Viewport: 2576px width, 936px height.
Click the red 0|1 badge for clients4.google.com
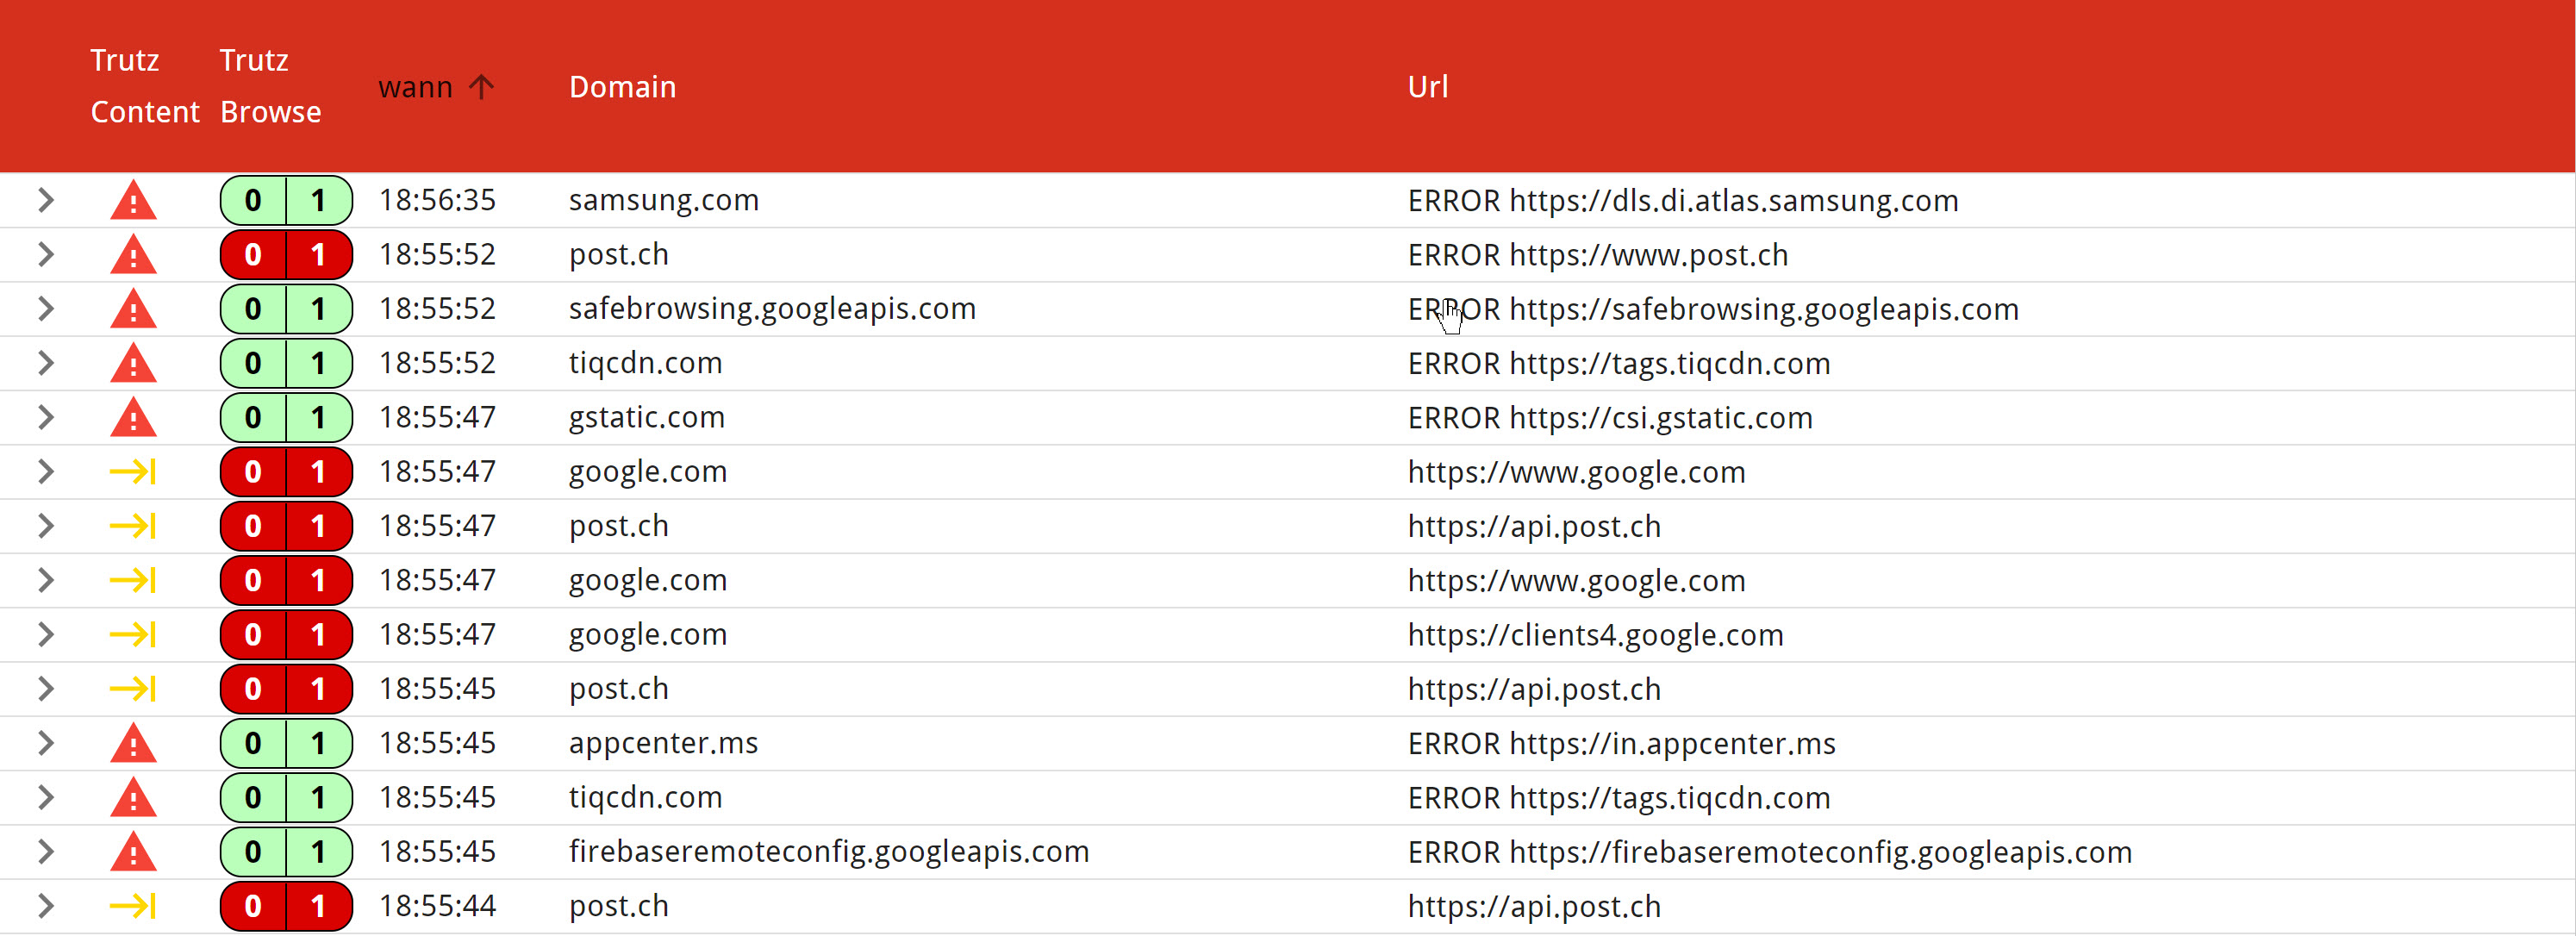pos(286,635)
